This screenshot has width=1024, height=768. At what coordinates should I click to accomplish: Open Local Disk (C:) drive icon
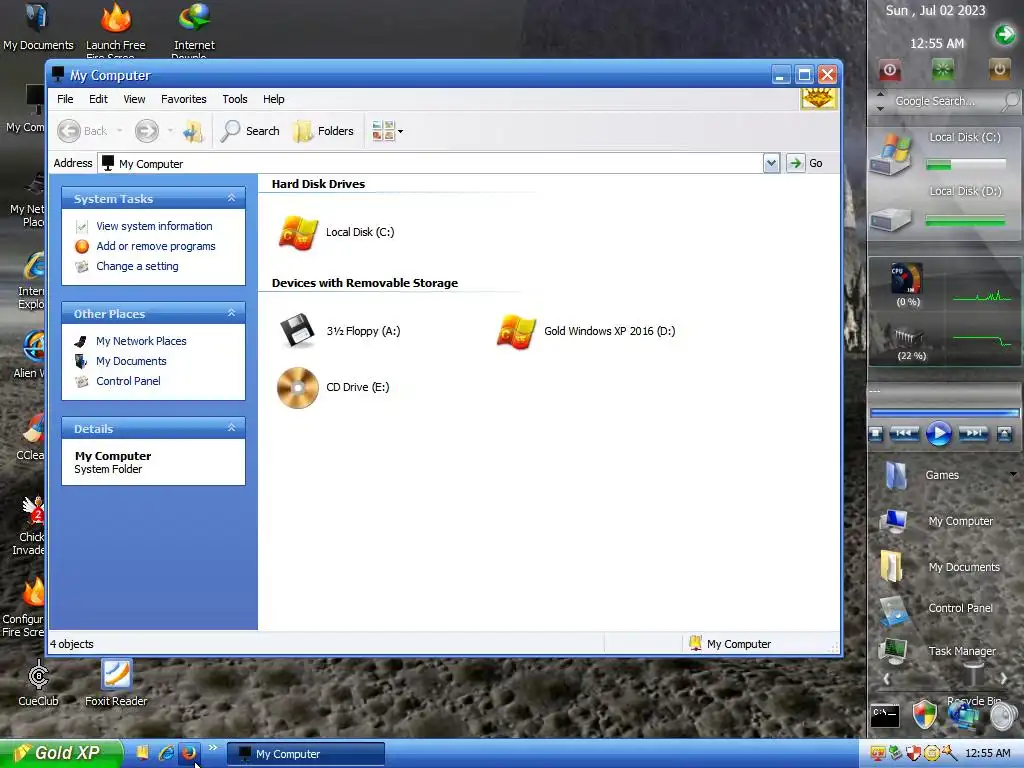click(298, 232)
